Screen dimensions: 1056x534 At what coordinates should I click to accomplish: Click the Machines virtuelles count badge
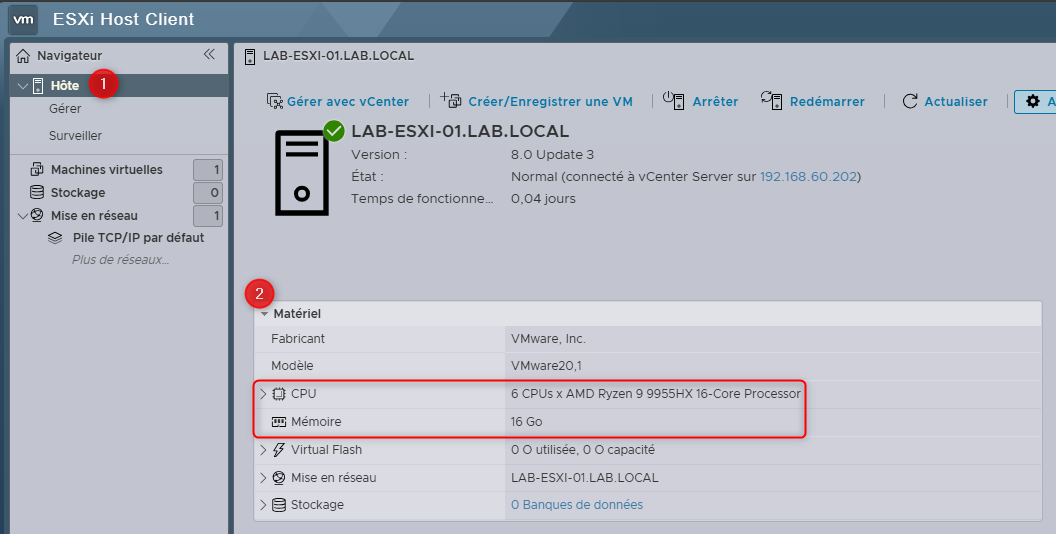tap(208, 170)
